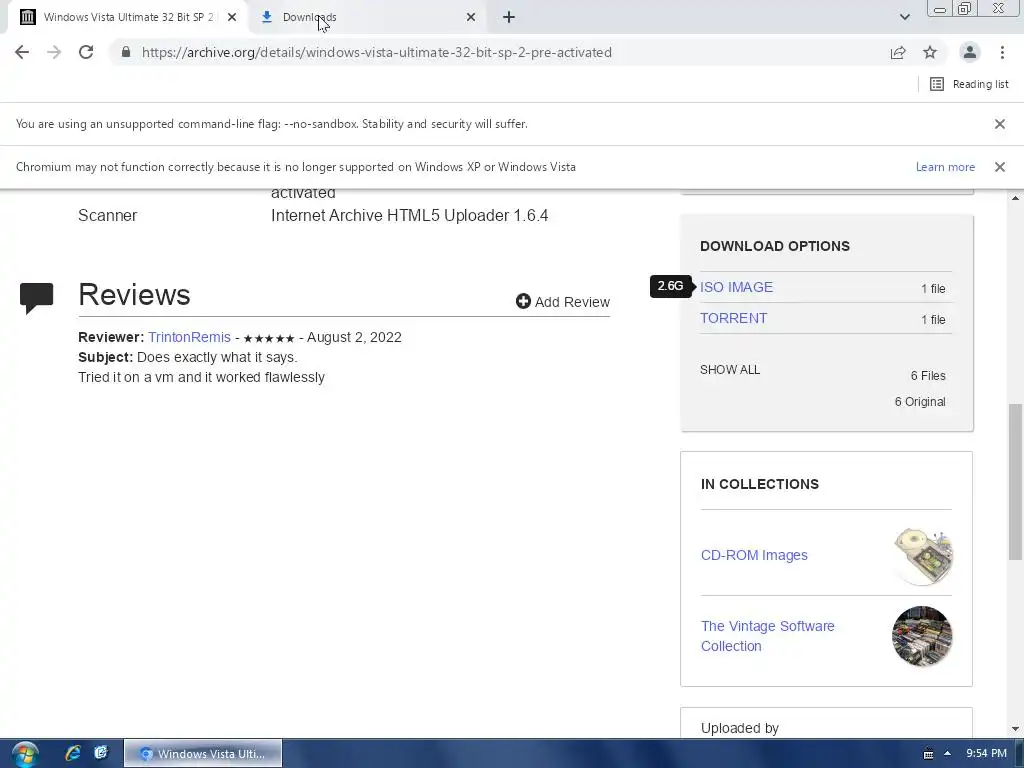The image size is (1024, 768).
Task: Switch to the Downloads tab
Action: tap(368, 18)
